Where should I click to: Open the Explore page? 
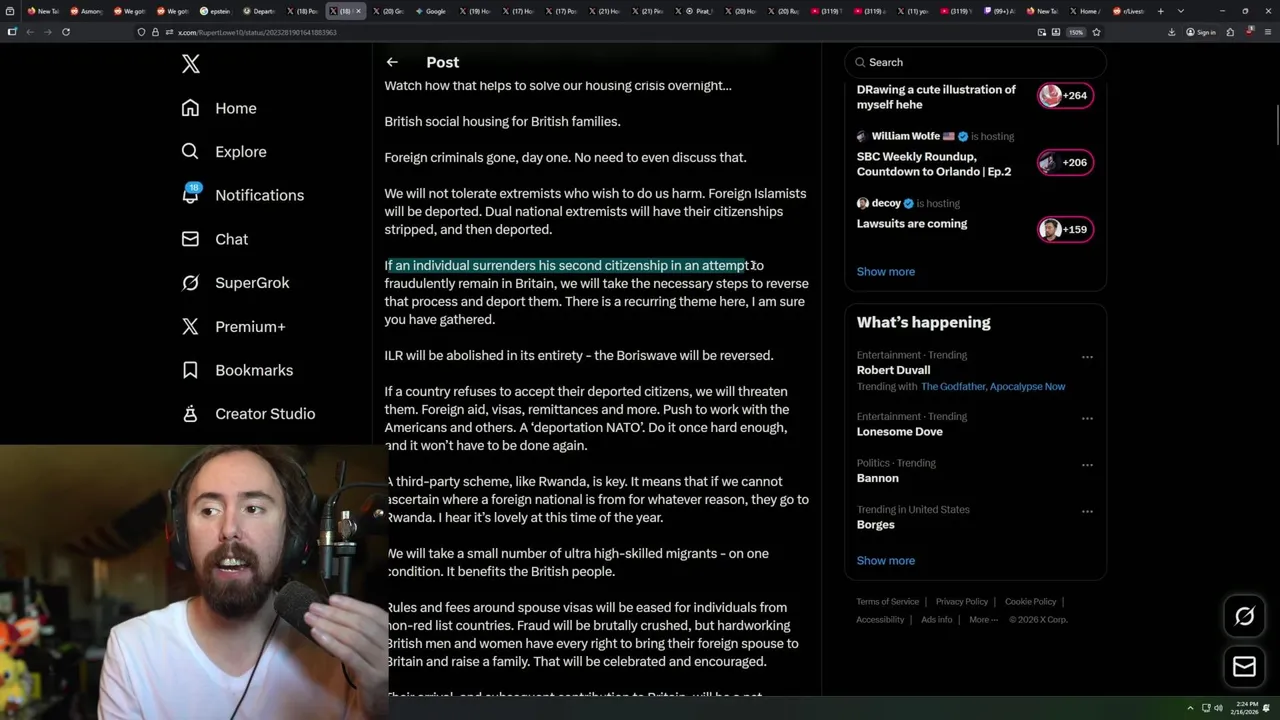tap(224, 152)
